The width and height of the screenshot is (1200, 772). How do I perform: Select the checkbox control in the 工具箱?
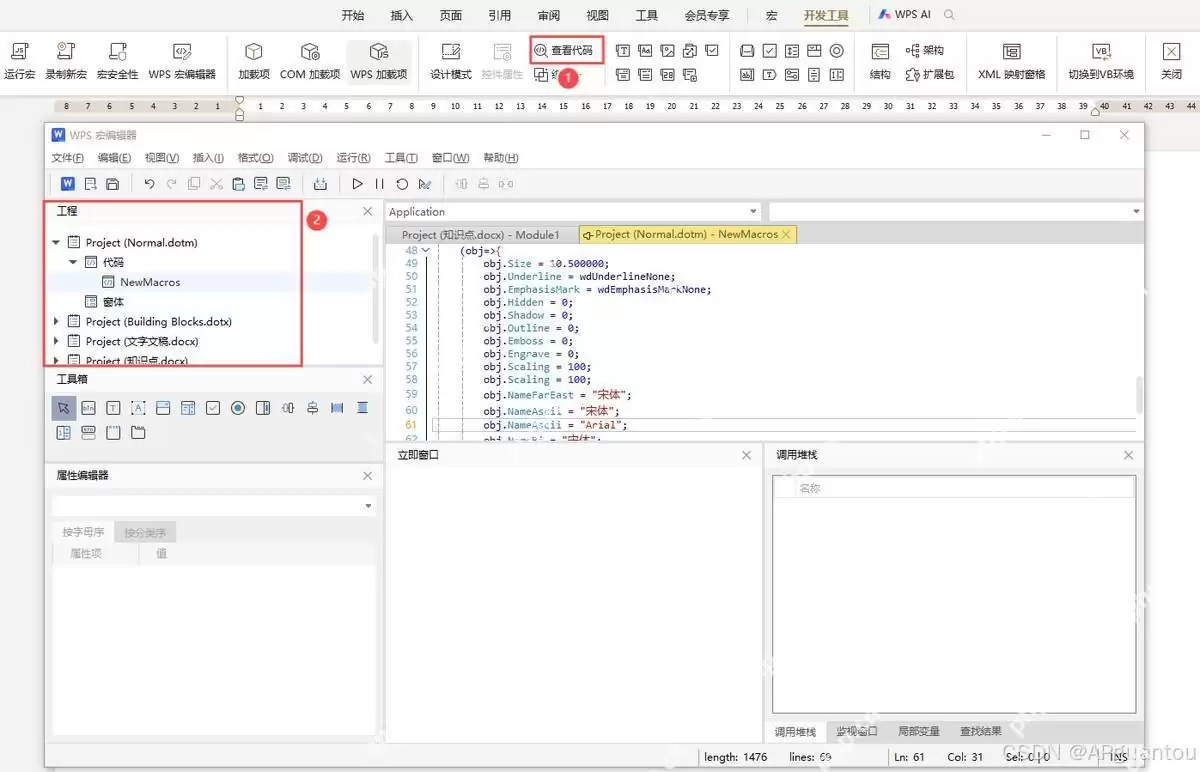point(213,408)
